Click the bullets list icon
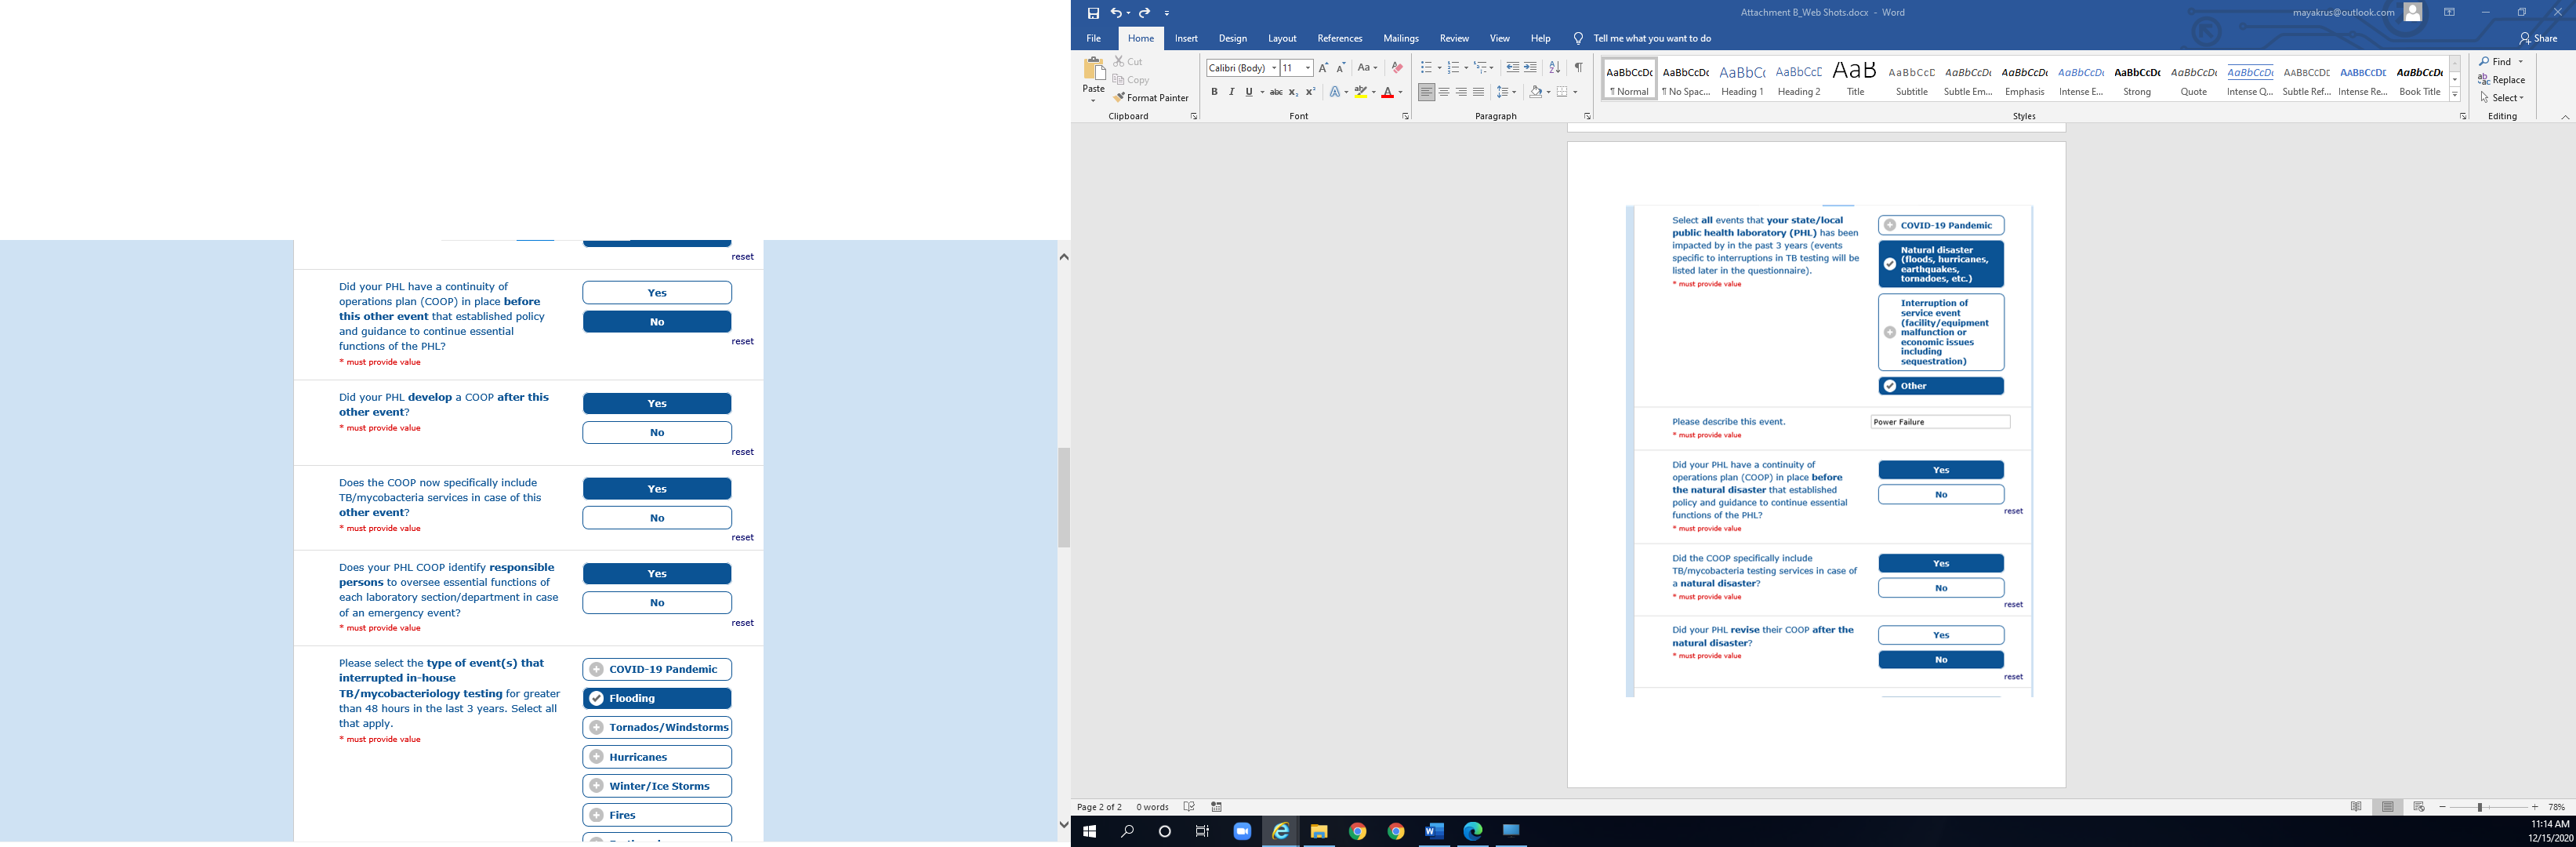Image resolution: width=2576 pixels, height=847 pixels. coord(1426,68)
